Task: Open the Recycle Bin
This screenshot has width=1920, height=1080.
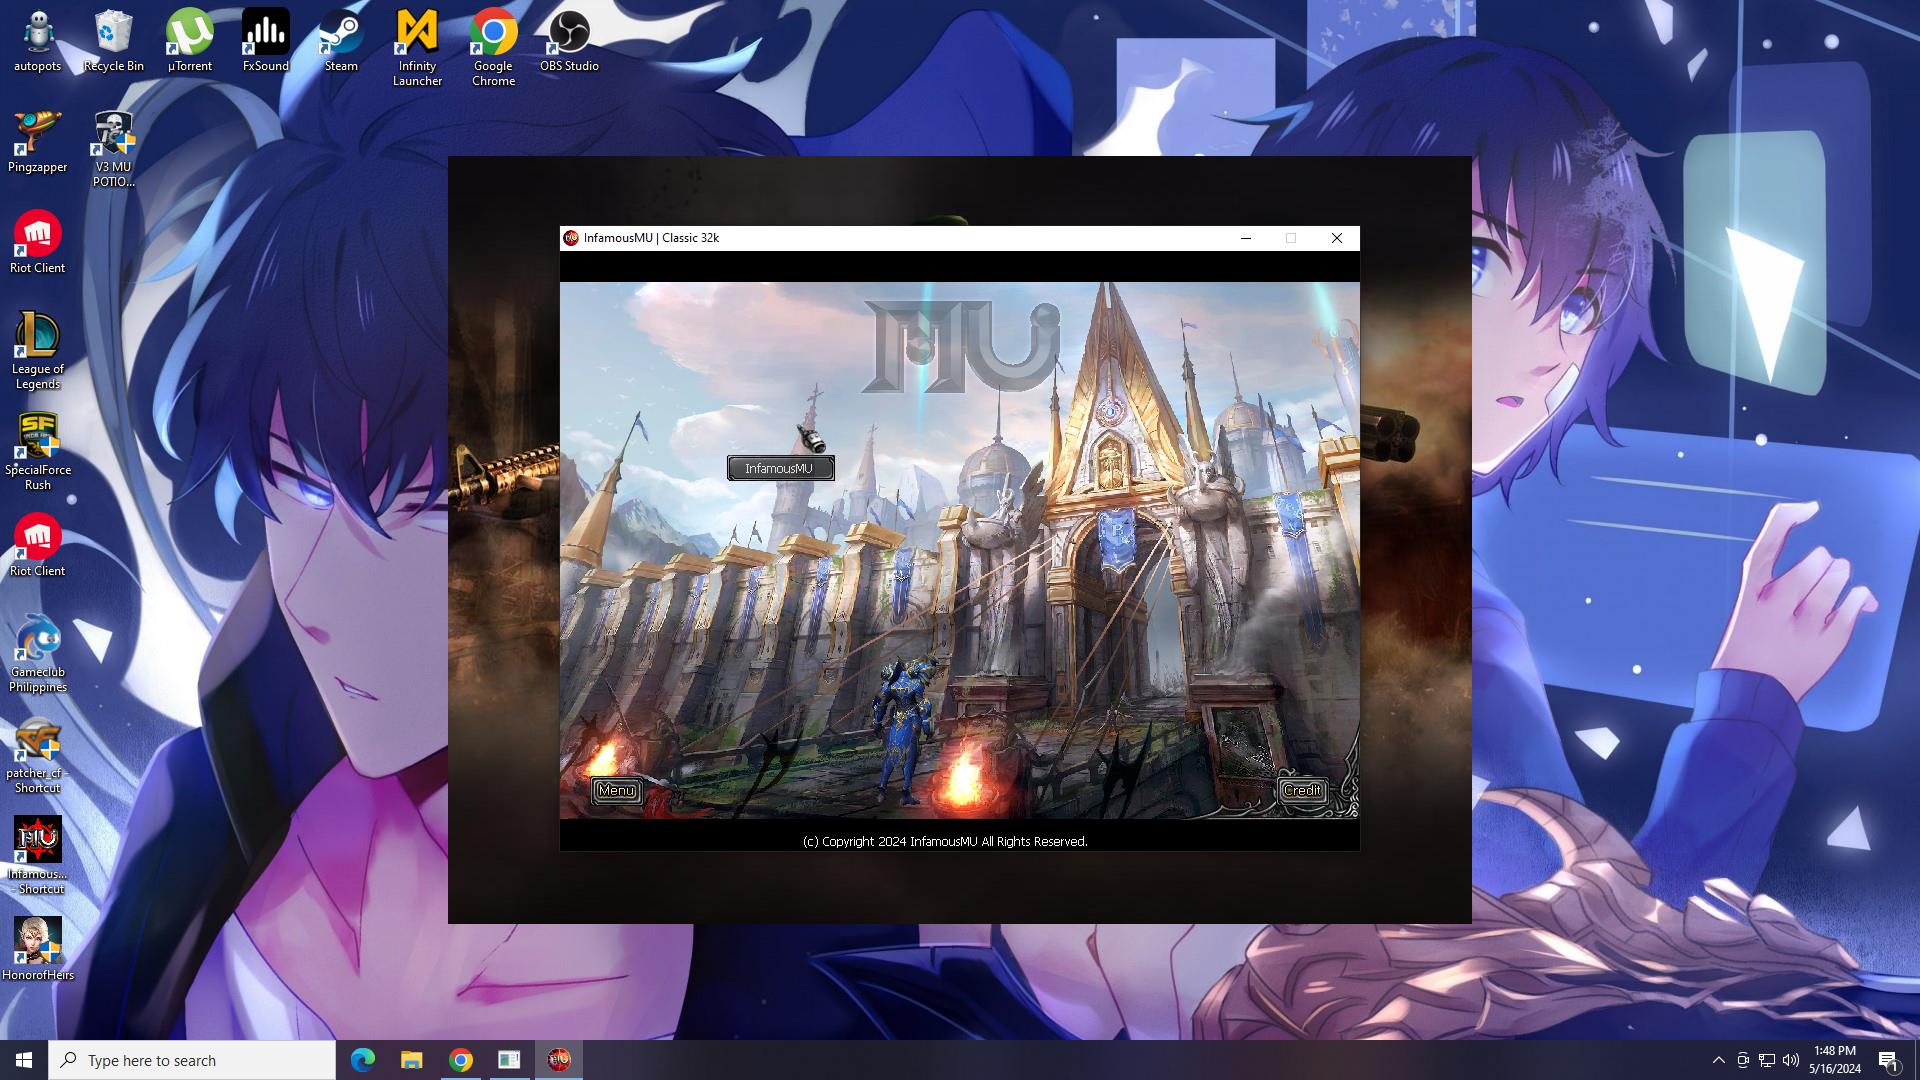Action: tap(114, 41)
